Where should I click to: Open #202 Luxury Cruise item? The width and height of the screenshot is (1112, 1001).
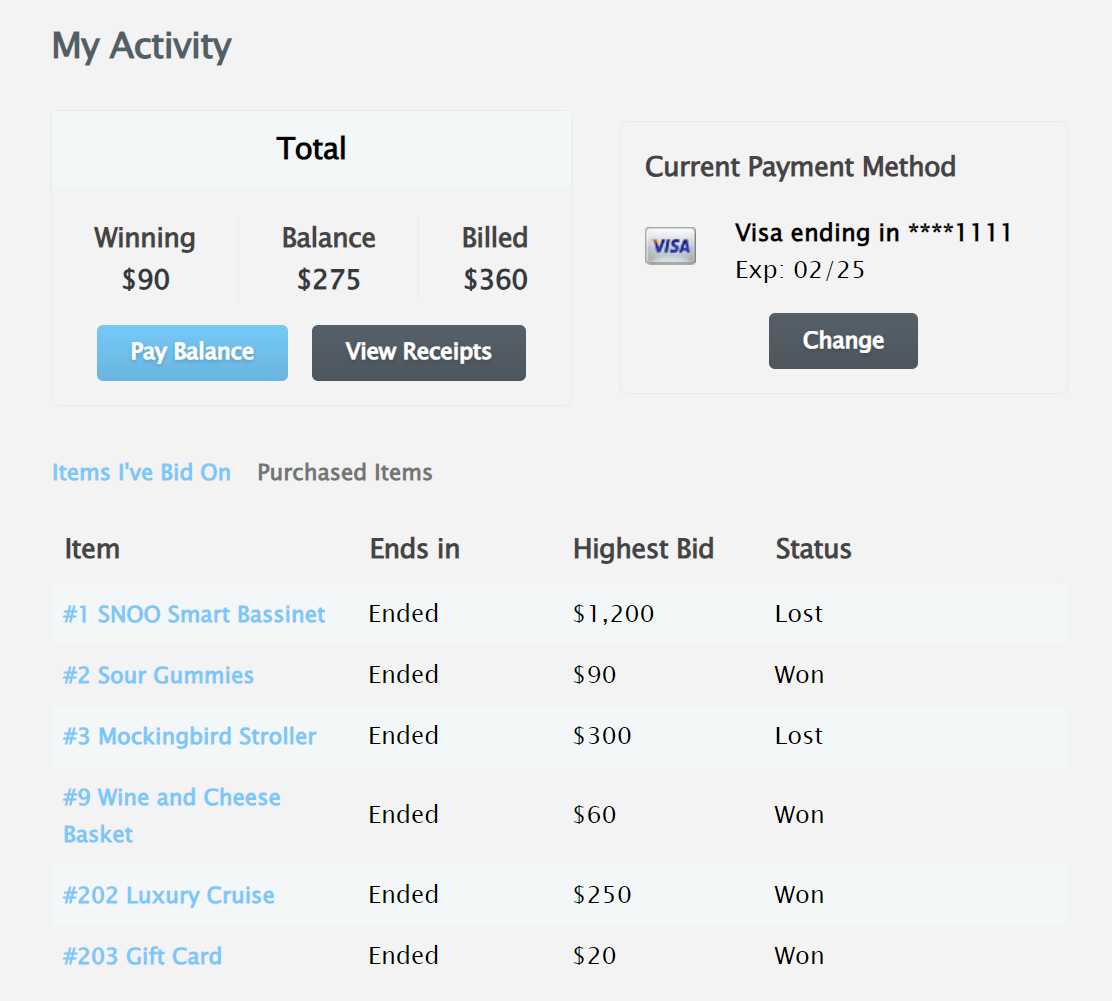169,895
